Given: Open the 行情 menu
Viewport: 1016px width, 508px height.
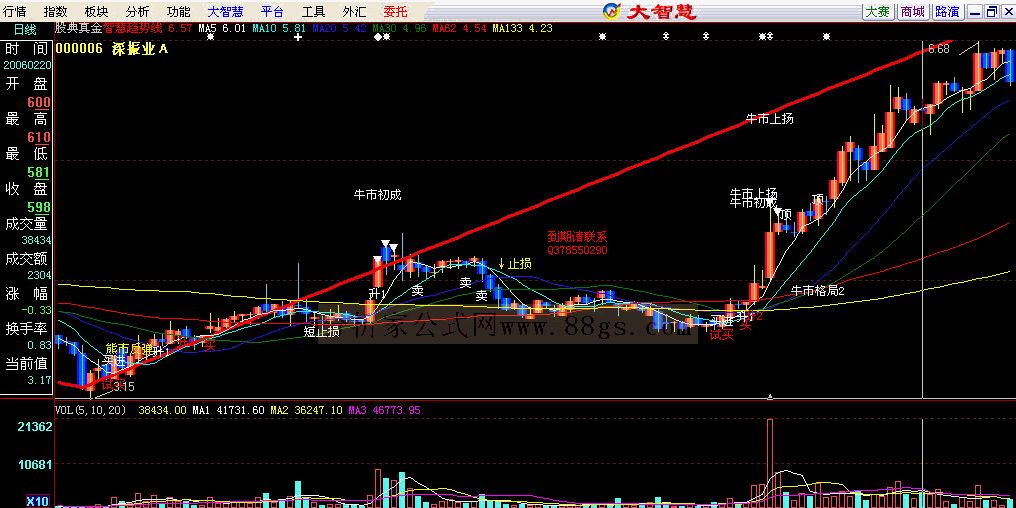Looking at the screenshot, I should click(x=14, y=11).
